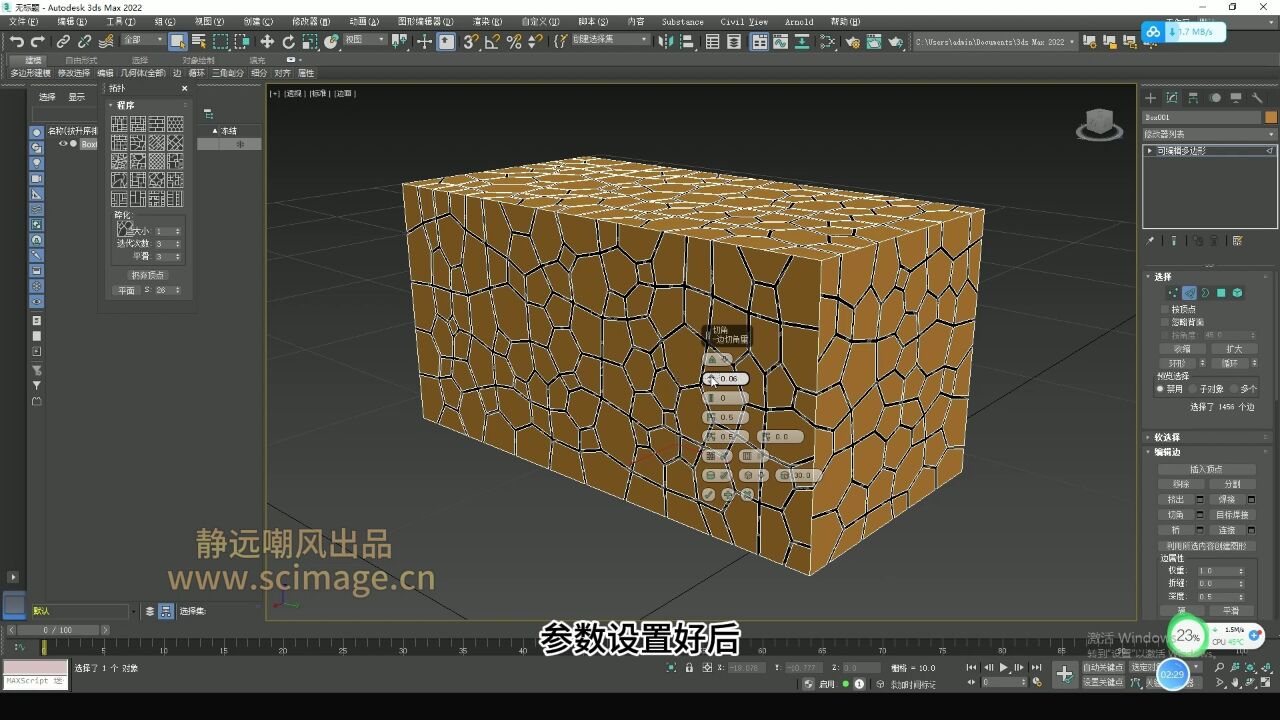Open the selection filter 全部 dropdown
The height and width of the screenshot is (720, 1280).
coord(143,40)
